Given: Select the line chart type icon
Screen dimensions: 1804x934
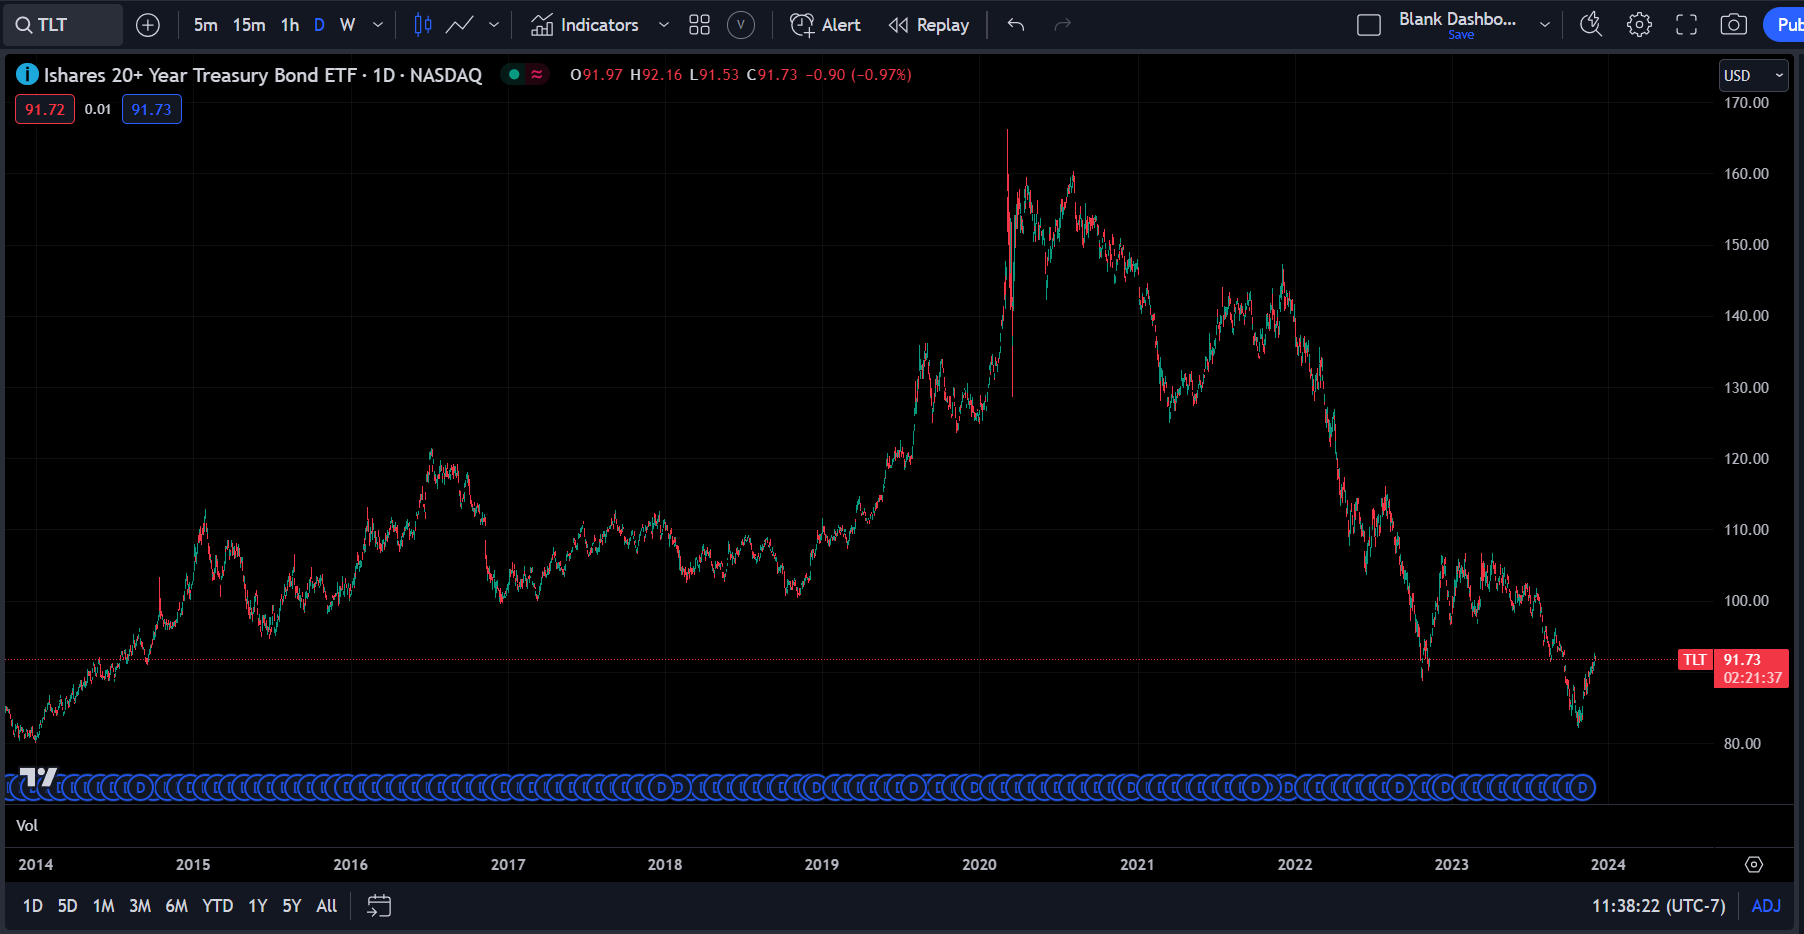Looking at the screenshot, I should point(459,25).
